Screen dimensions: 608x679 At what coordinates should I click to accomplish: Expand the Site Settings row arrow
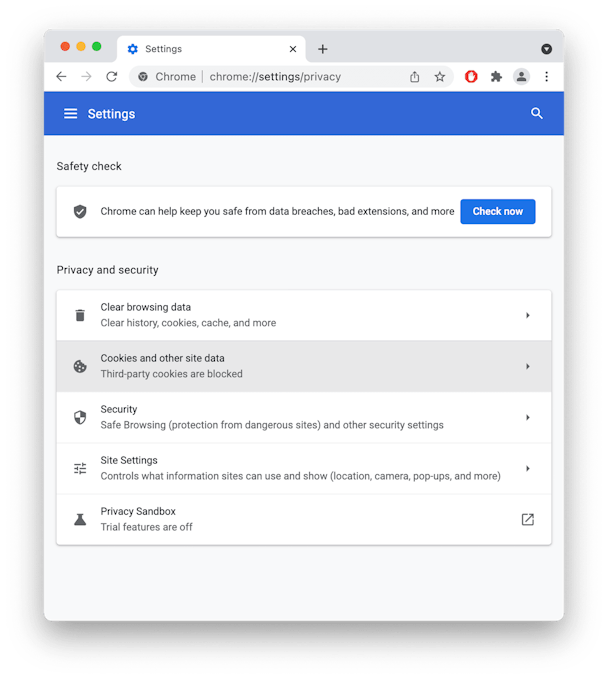tap(527, 469)
